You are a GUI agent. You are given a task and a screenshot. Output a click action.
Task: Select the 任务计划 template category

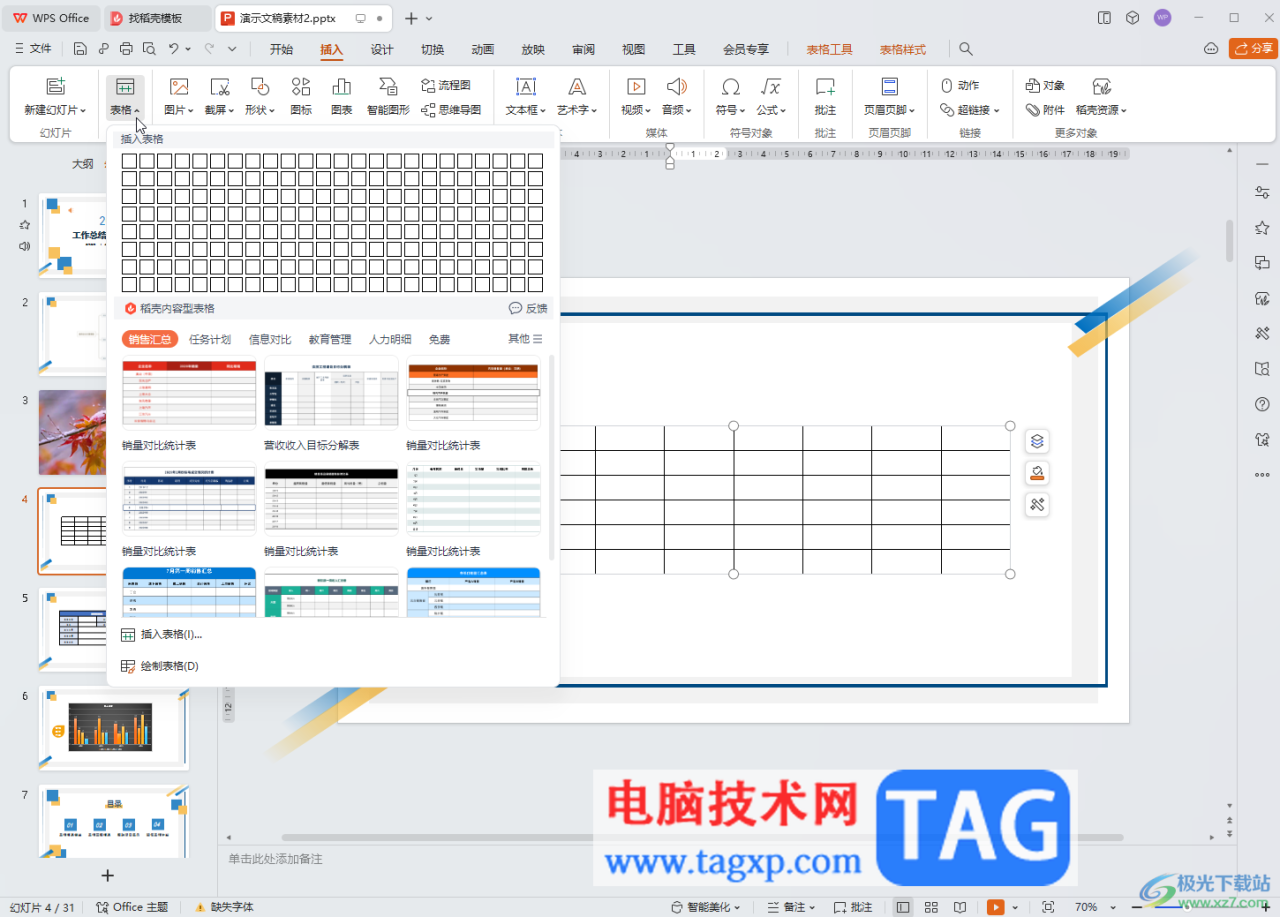click(210, 339)
